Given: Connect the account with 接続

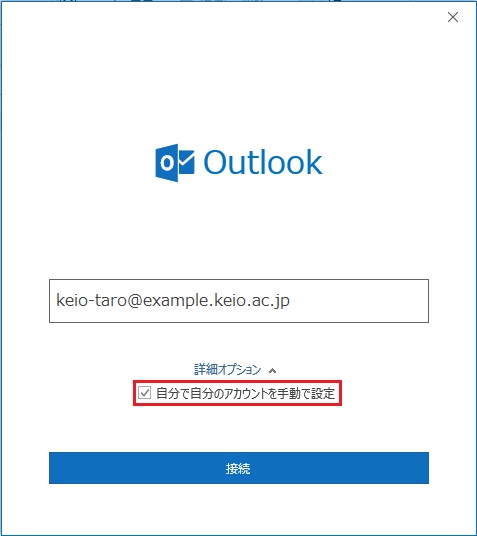Looking at the screenshot, I should [239, 468].
